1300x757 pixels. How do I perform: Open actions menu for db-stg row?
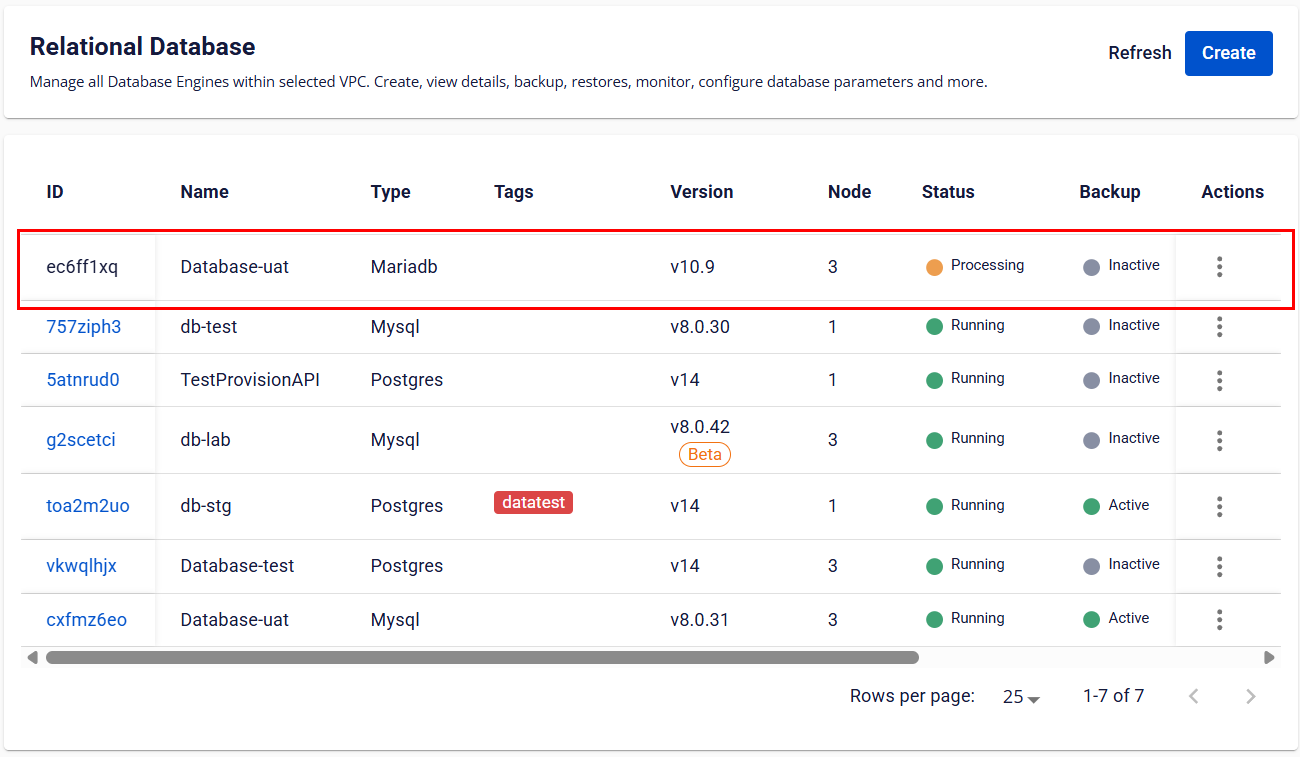point(1219,506)
